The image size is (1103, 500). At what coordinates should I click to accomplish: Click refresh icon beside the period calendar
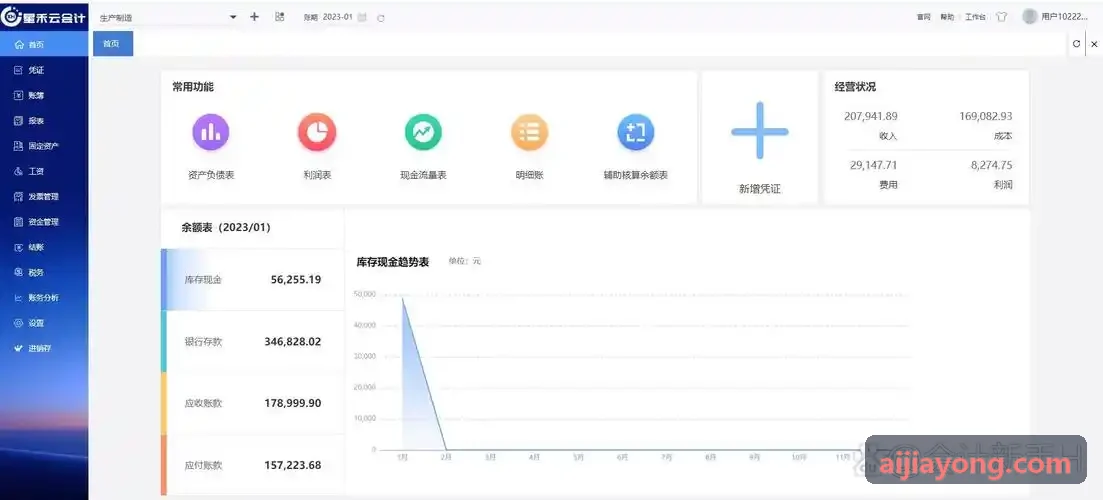point(381,18)
